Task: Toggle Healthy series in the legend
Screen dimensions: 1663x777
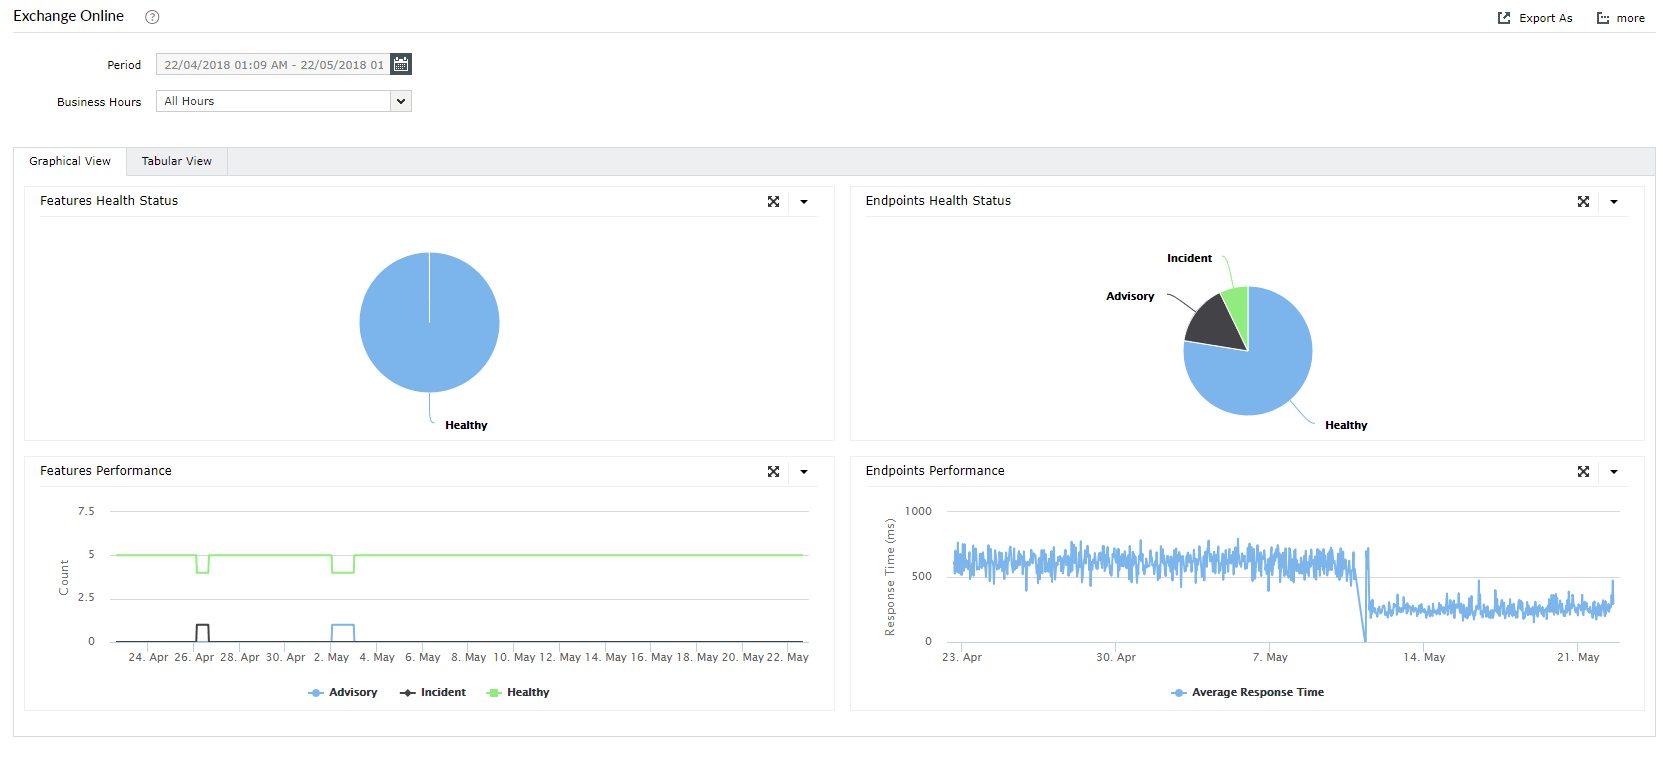Action: pyautogui.click(x=518, y=692)
